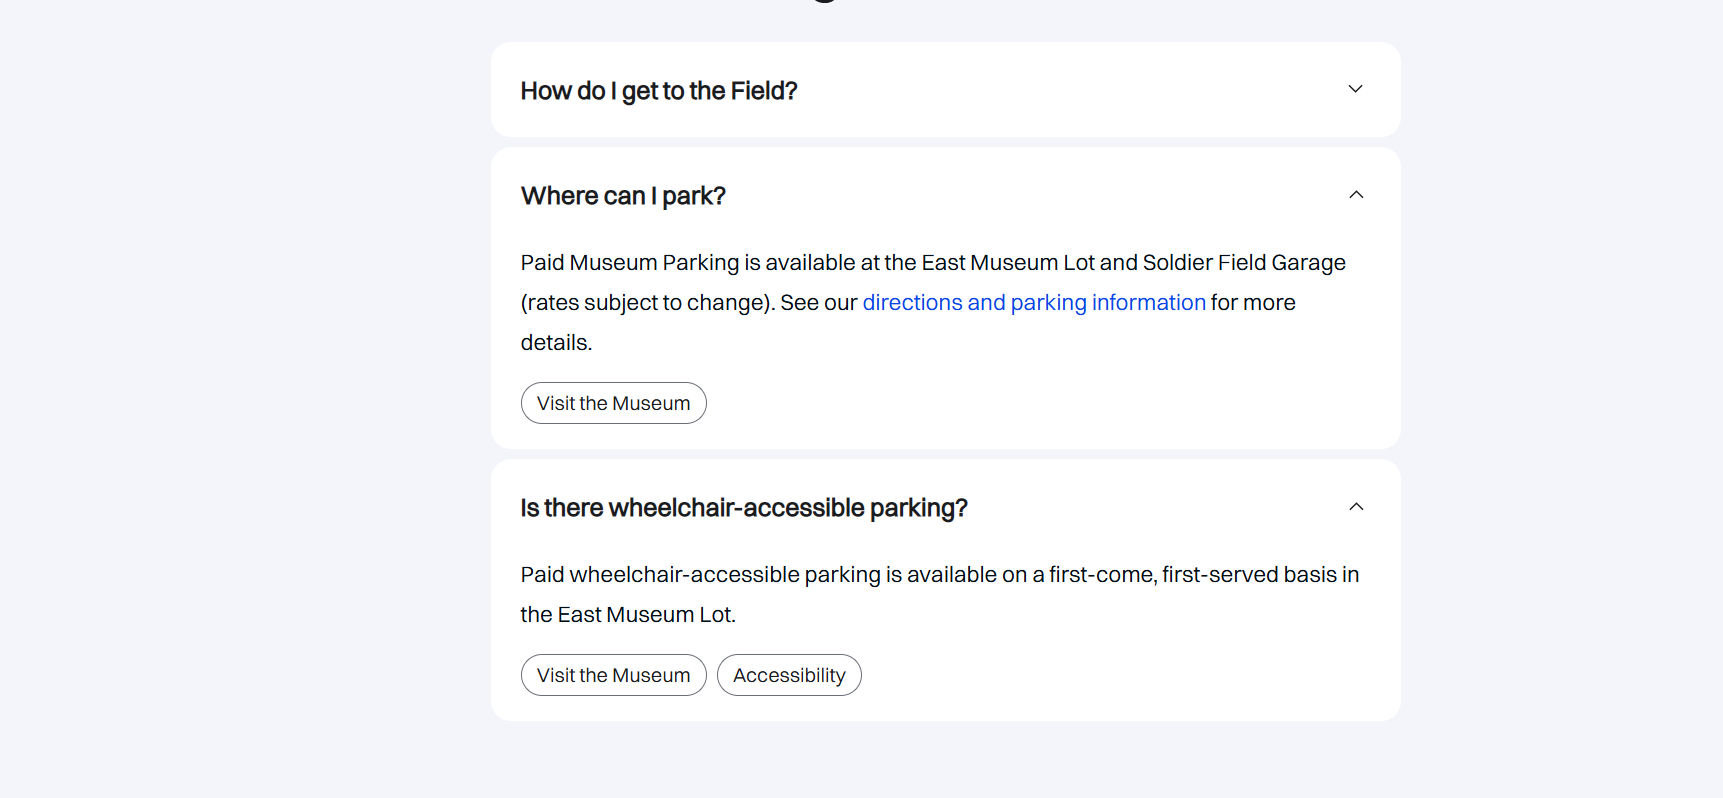1723x798 pixels.
Task: Toggle "Is there wheelchair-accessible parking?" heading
Action: (743, 508)
